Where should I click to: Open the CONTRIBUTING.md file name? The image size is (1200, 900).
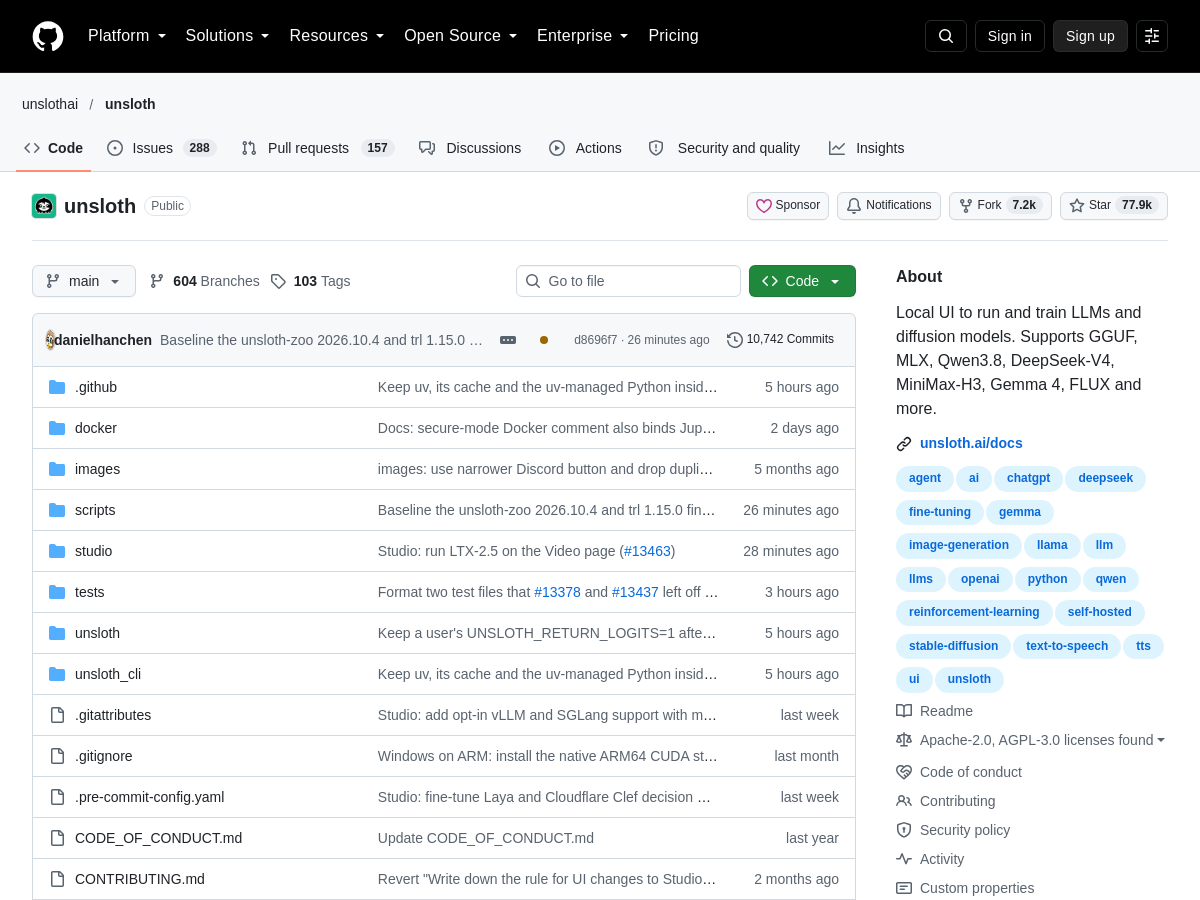pos(140,879)
